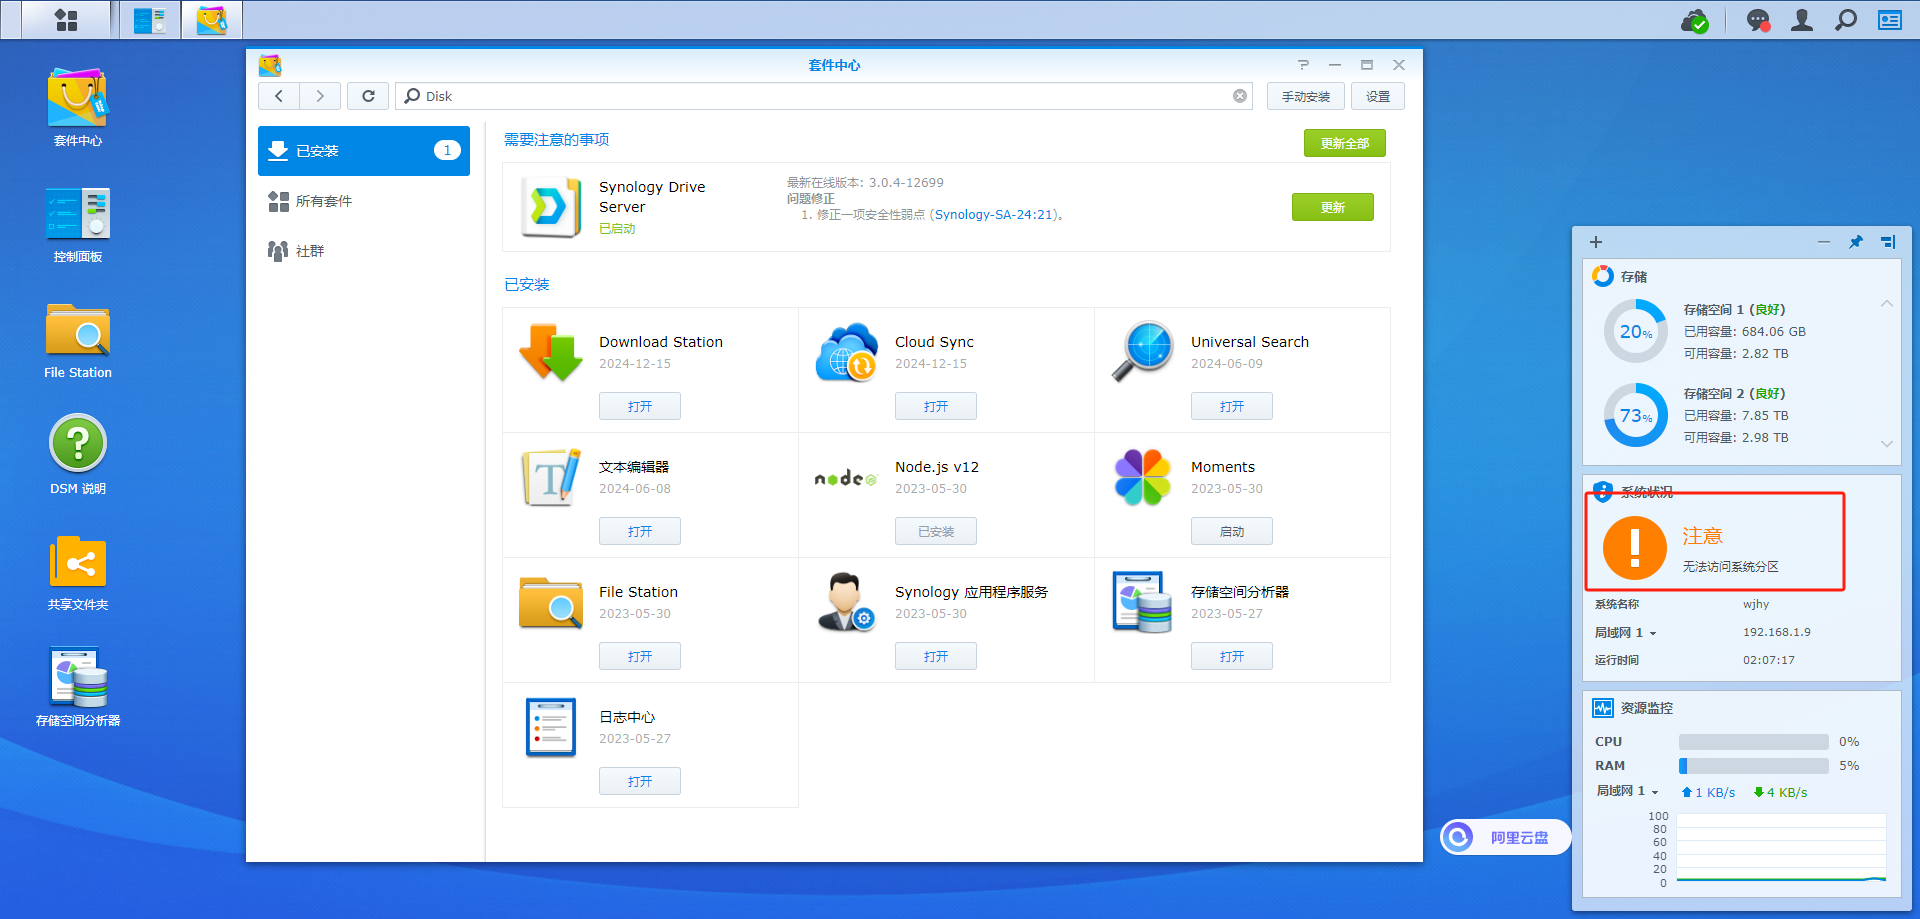The image size is (1920, 919).
Task: Click the 存储空间分析器 package icon
Action: click(x=1143, y=602)
